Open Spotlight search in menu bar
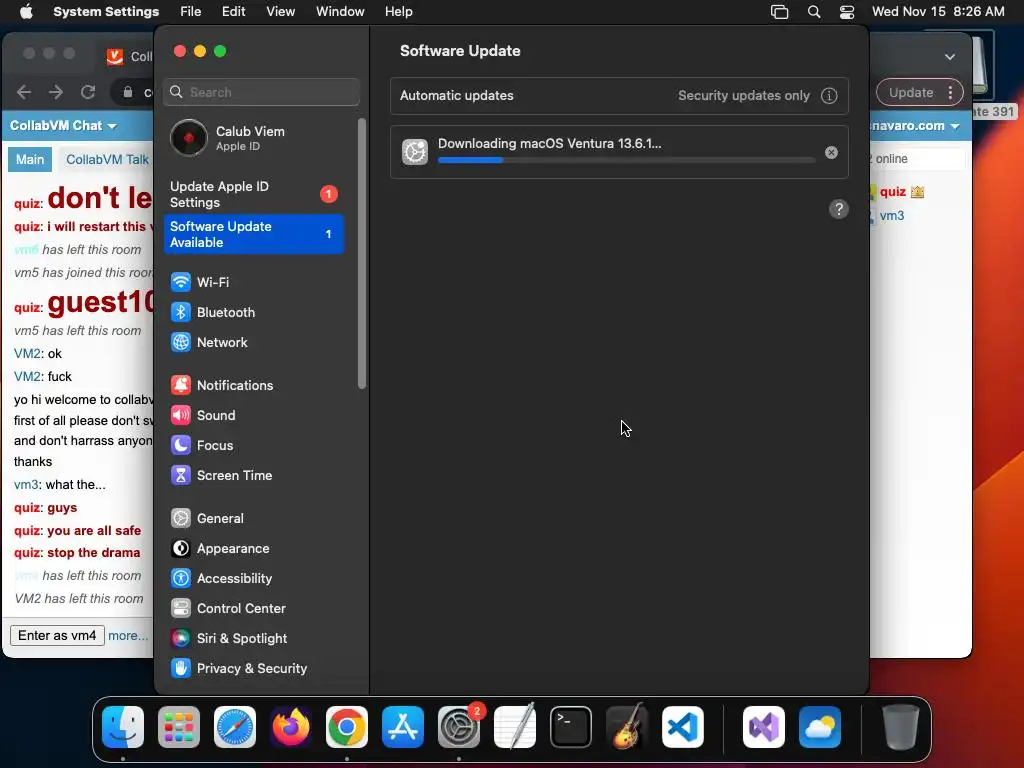1024x768 pixels. [814, 12]
